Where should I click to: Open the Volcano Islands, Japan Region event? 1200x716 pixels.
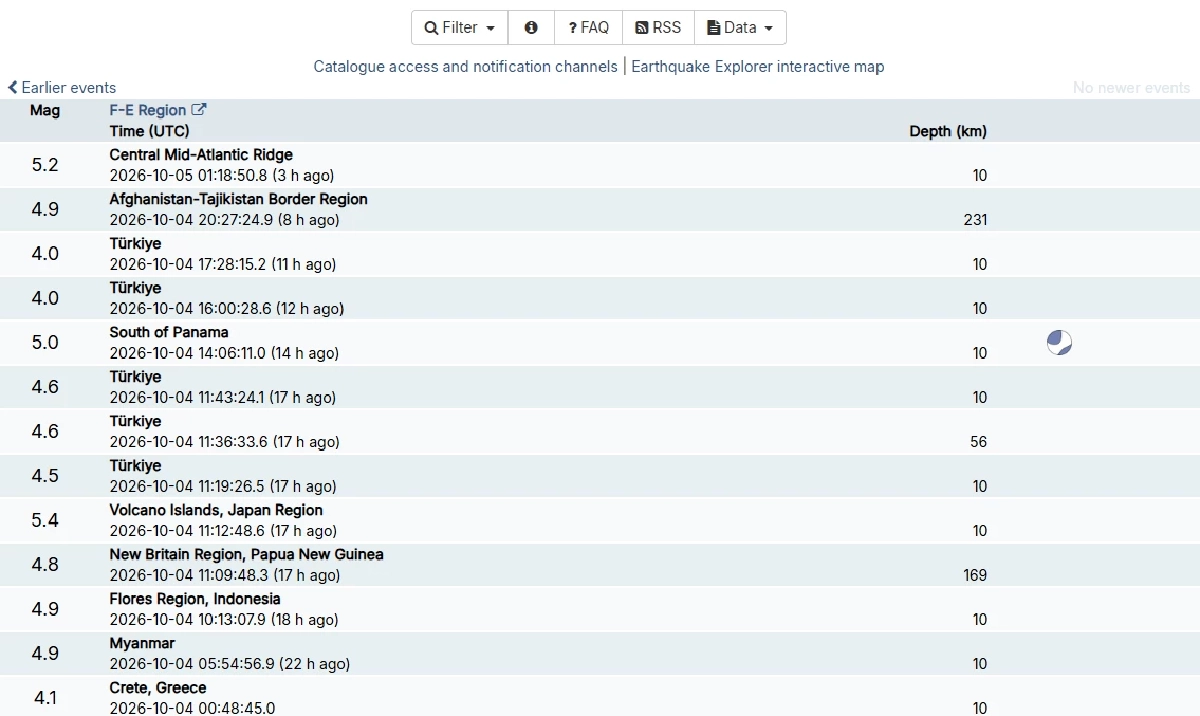pos(600,520)
